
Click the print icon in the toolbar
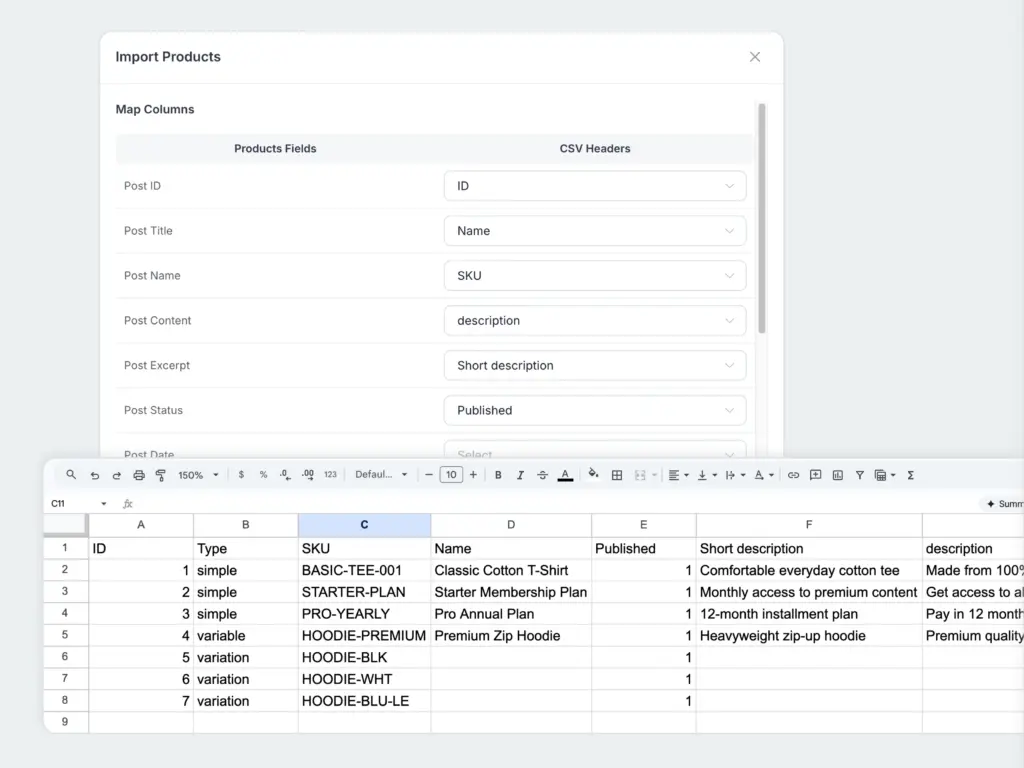coord(138,475)
